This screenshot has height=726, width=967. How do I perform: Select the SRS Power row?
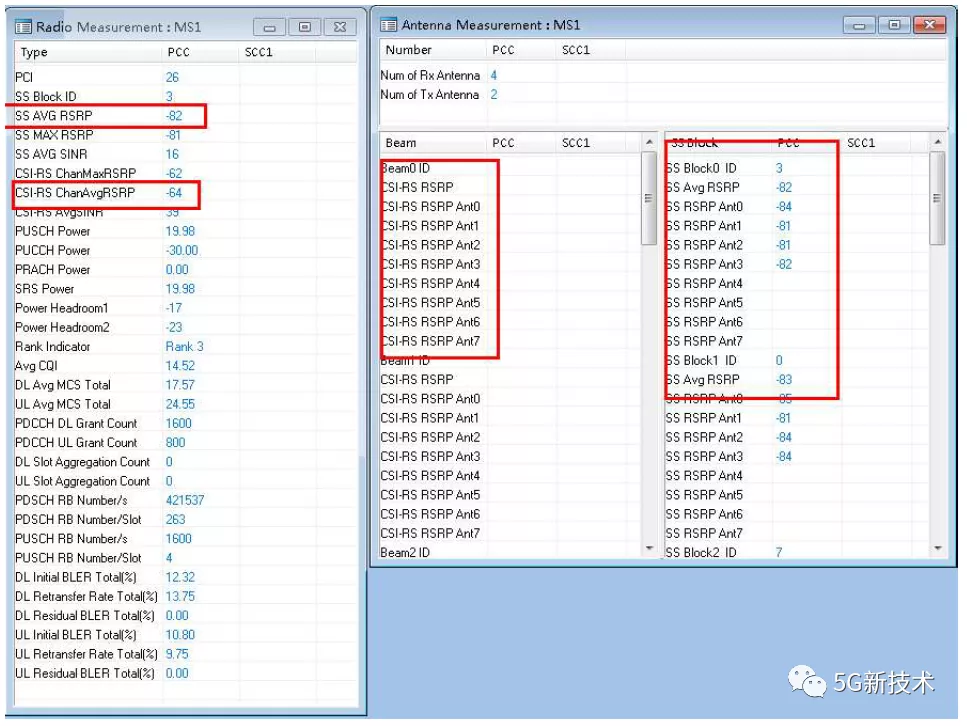pyautogui.click(x=185, y=289)
